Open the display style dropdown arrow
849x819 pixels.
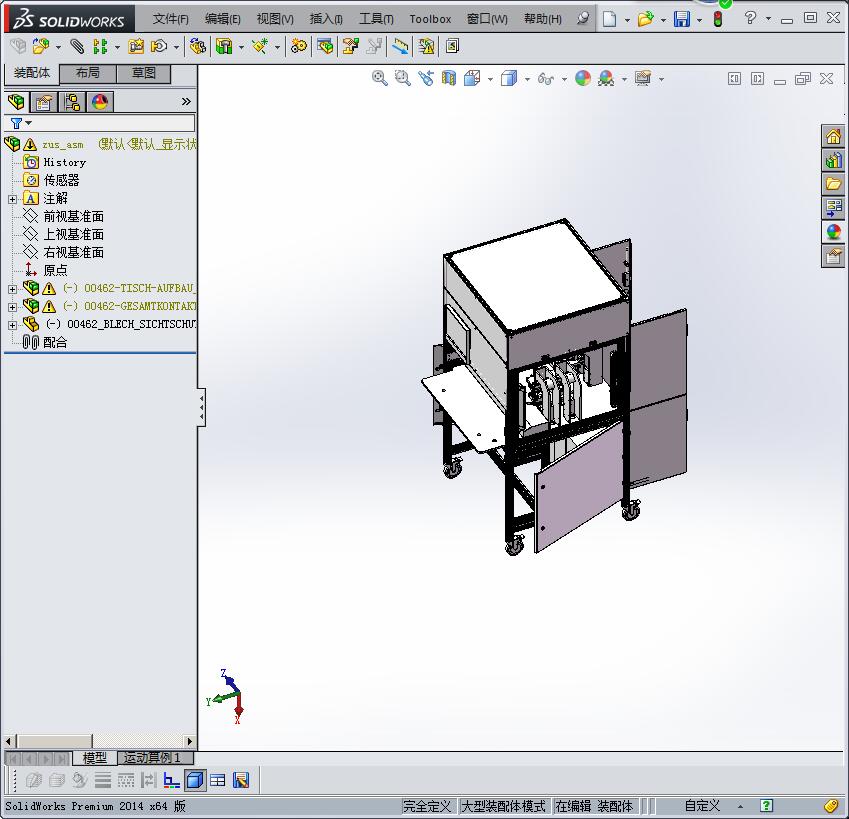pyautogui.click(x=527, y=80)
